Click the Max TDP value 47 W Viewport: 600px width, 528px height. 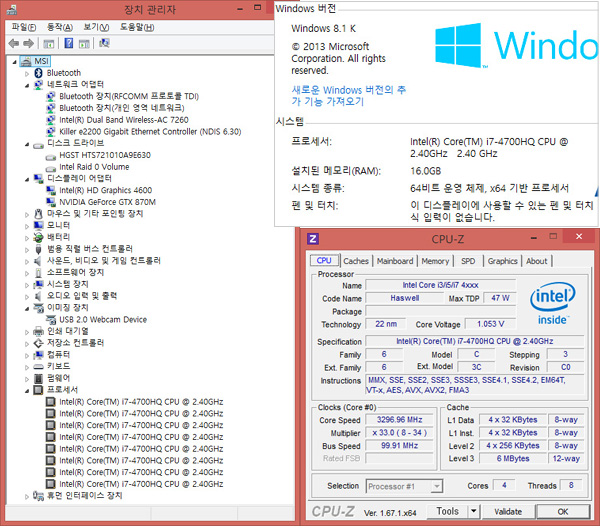coord(500,298)
